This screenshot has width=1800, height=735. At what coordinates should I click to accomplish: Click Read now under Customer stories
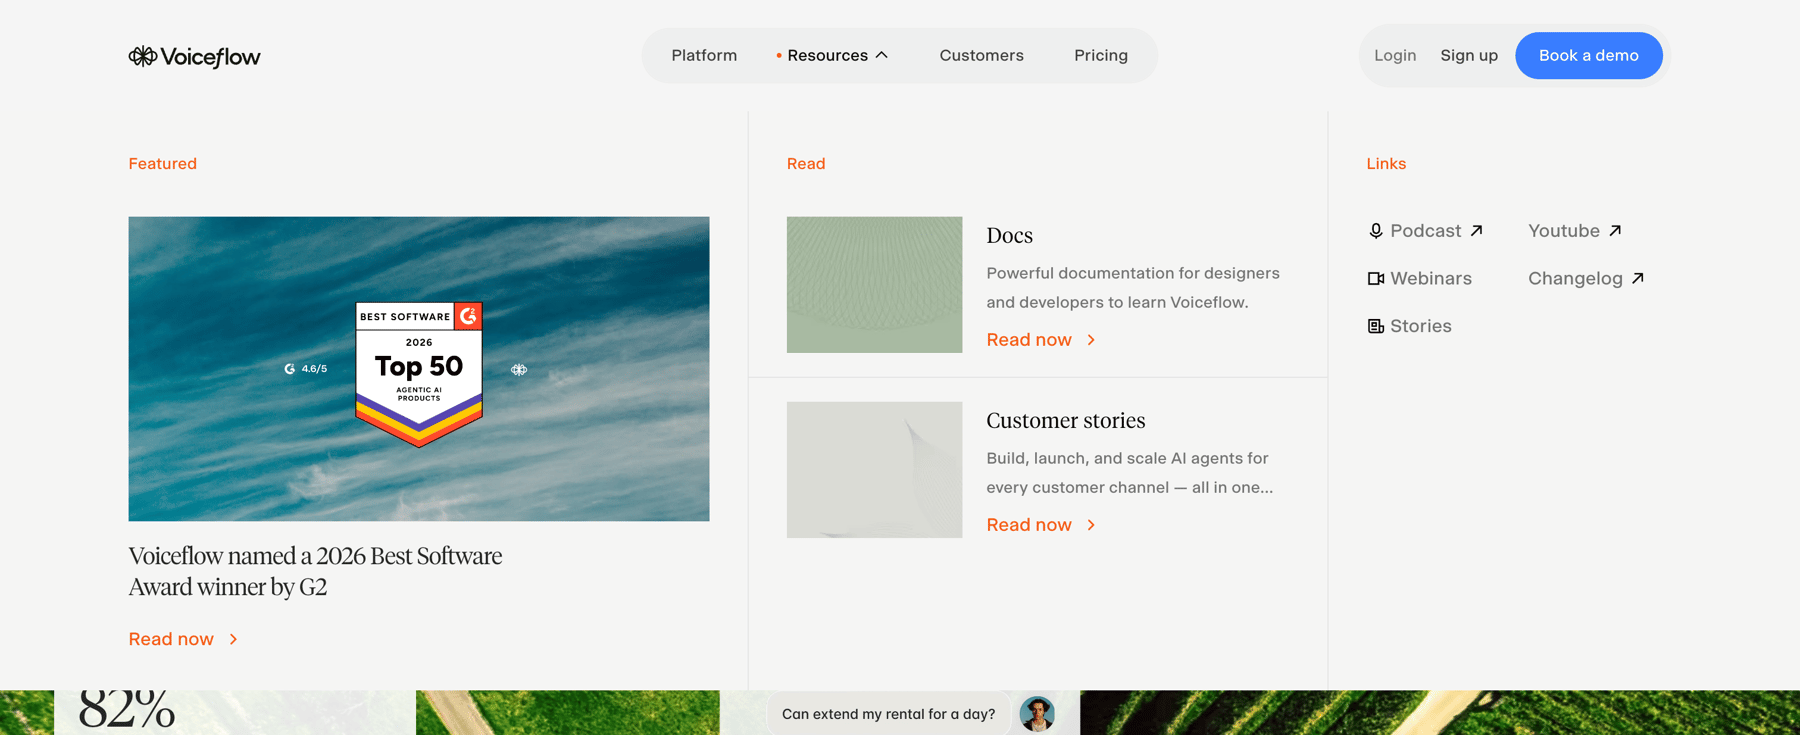pos(1029,525)
